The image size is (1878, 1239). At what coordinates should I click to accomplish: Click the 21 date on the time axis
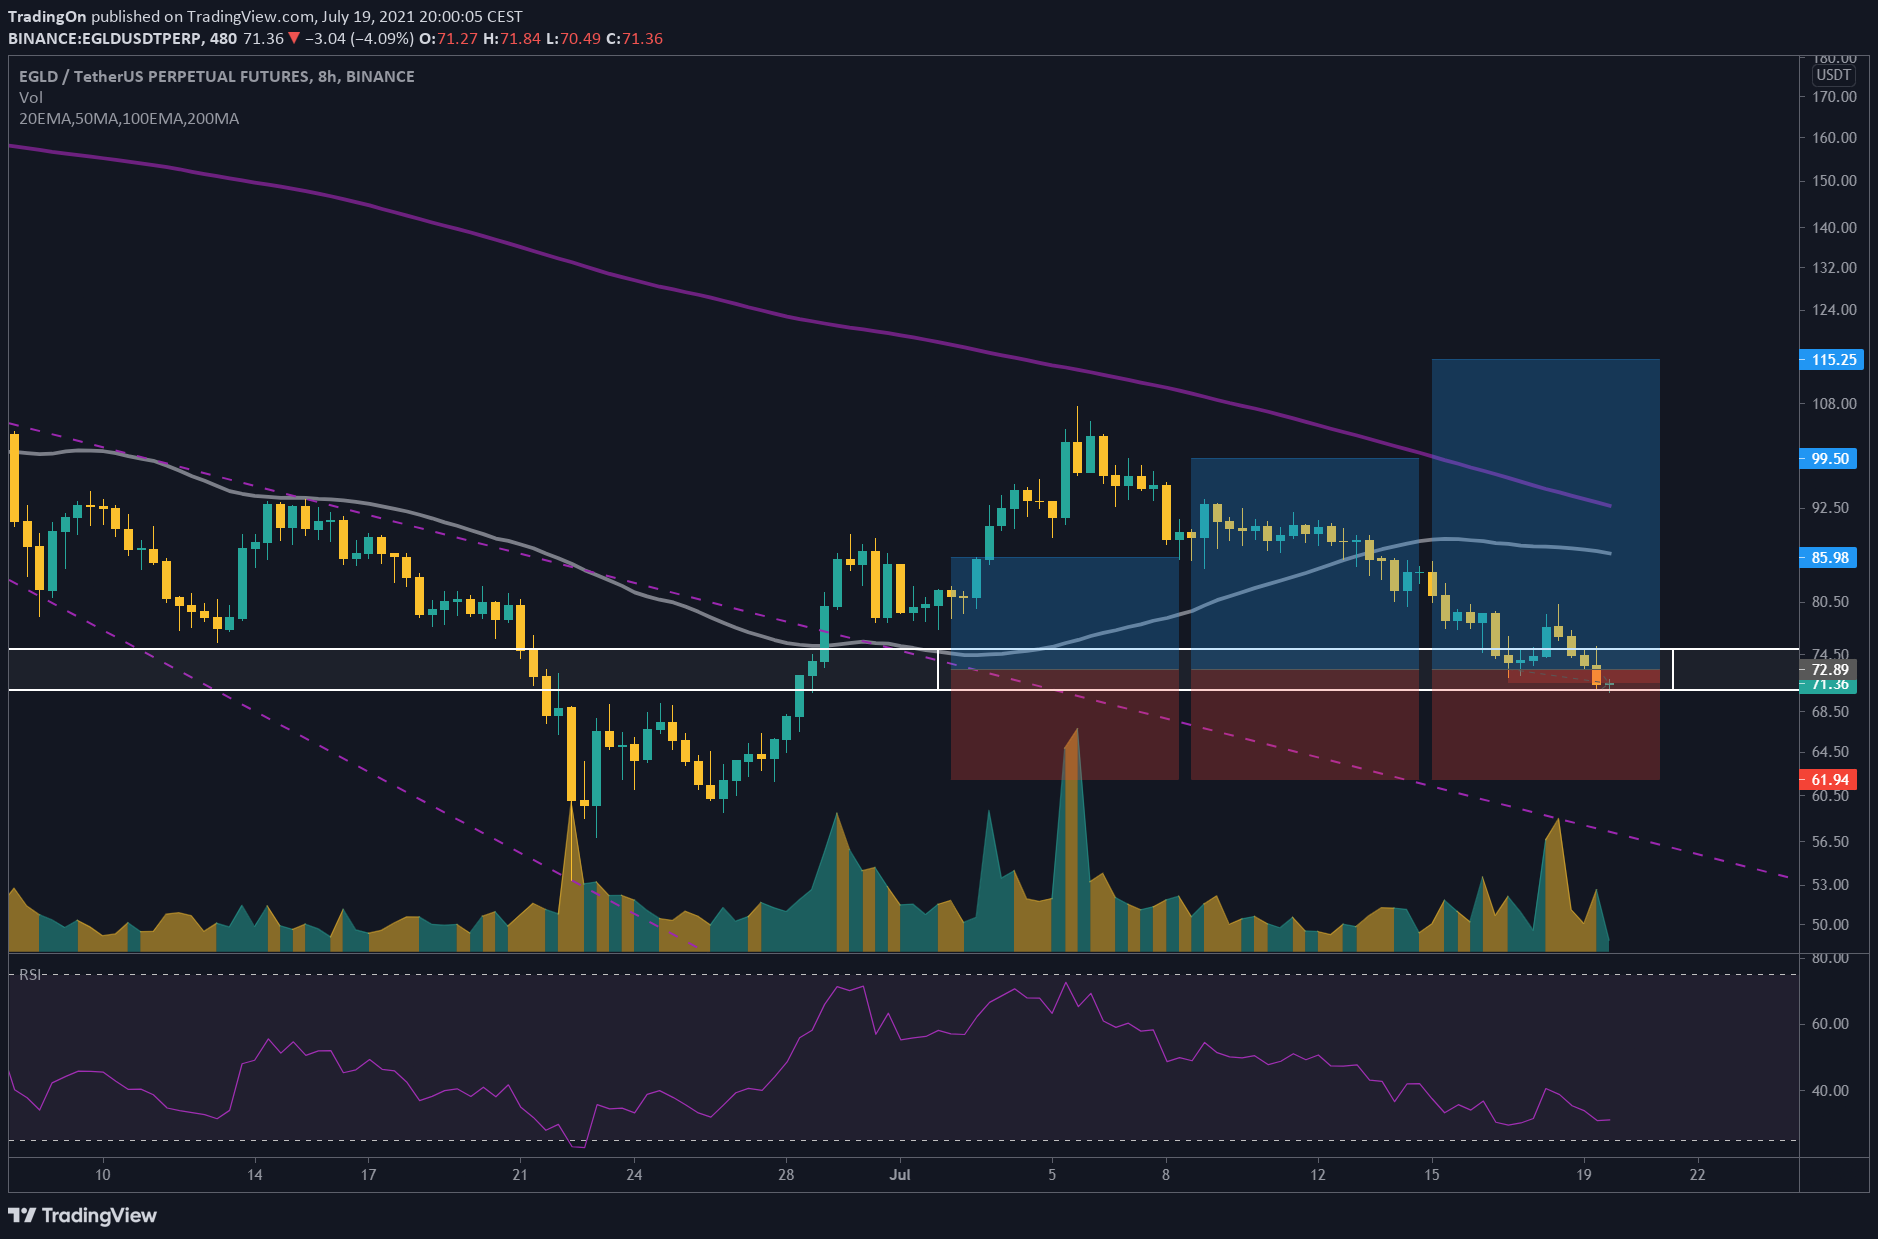[x=520, y=1174]
